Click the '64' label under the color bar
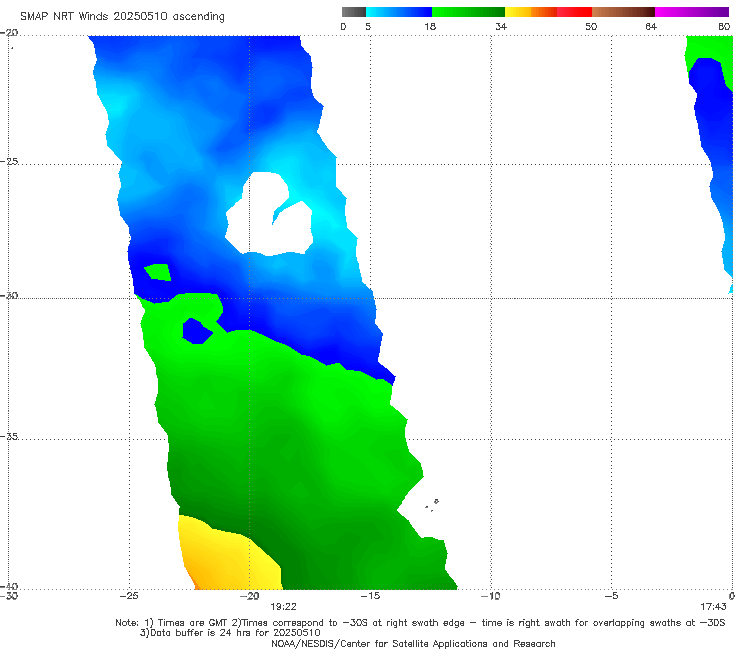This screenshot has width=740, height=650. click(x=651, y=27)
